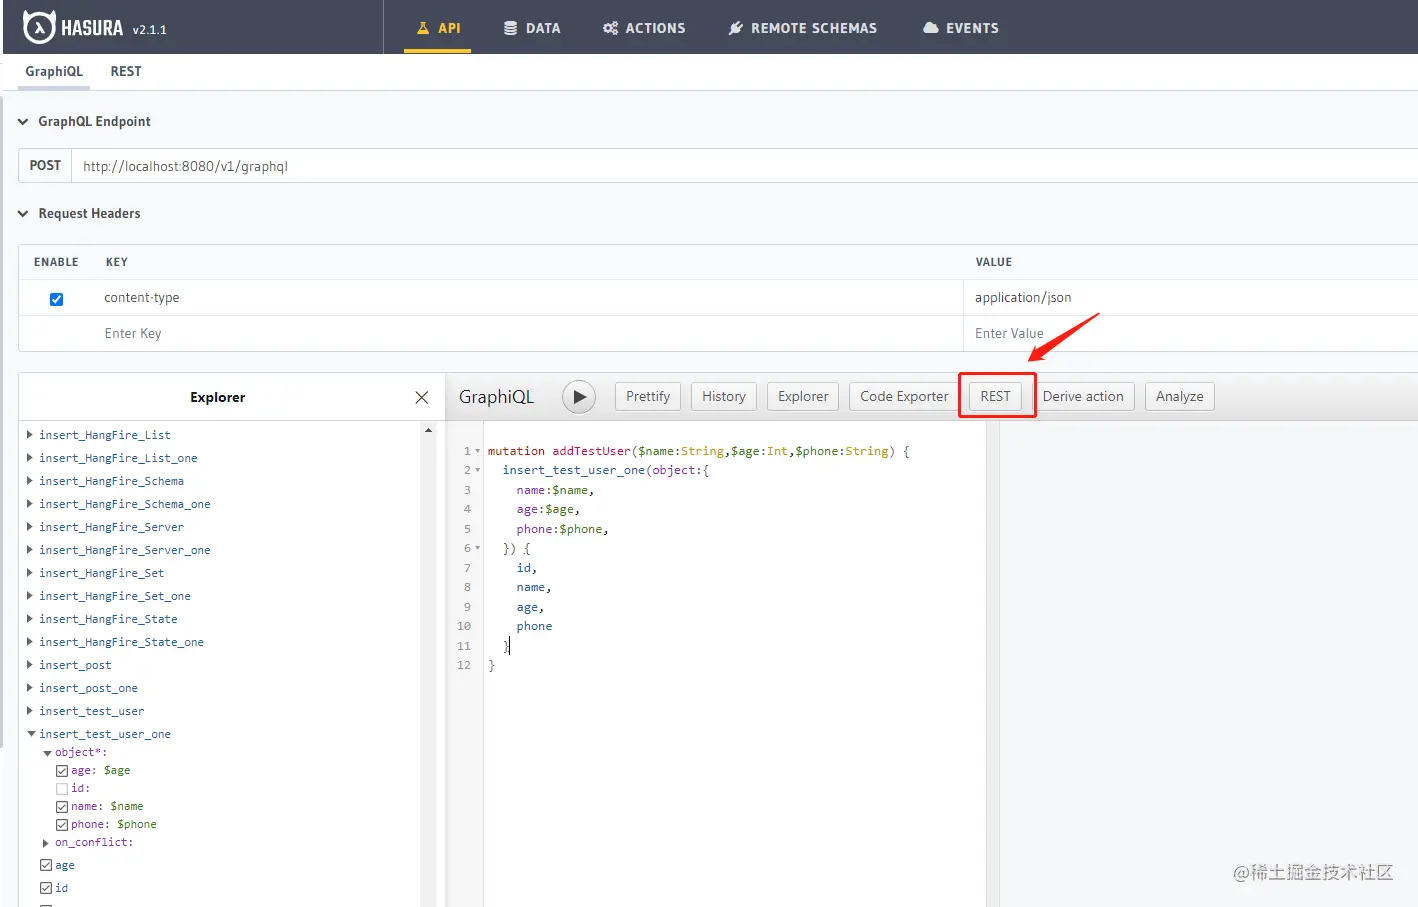Viewport: 1418px width, 907px height.
Task: Click the fold arrow at editor line 2
Action: pyautogui.click(x=477, y=470)
